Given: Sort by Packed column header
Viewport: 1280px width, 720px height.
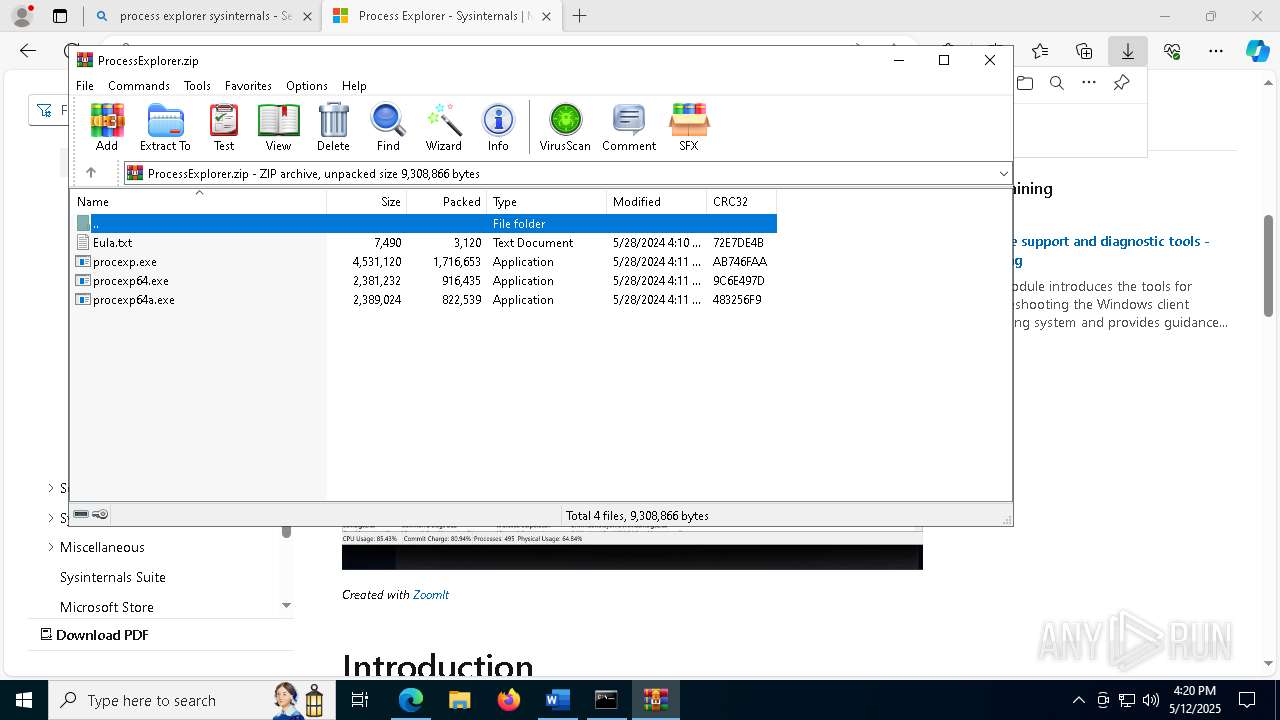Looking at the screenshot, I should 447,202.
